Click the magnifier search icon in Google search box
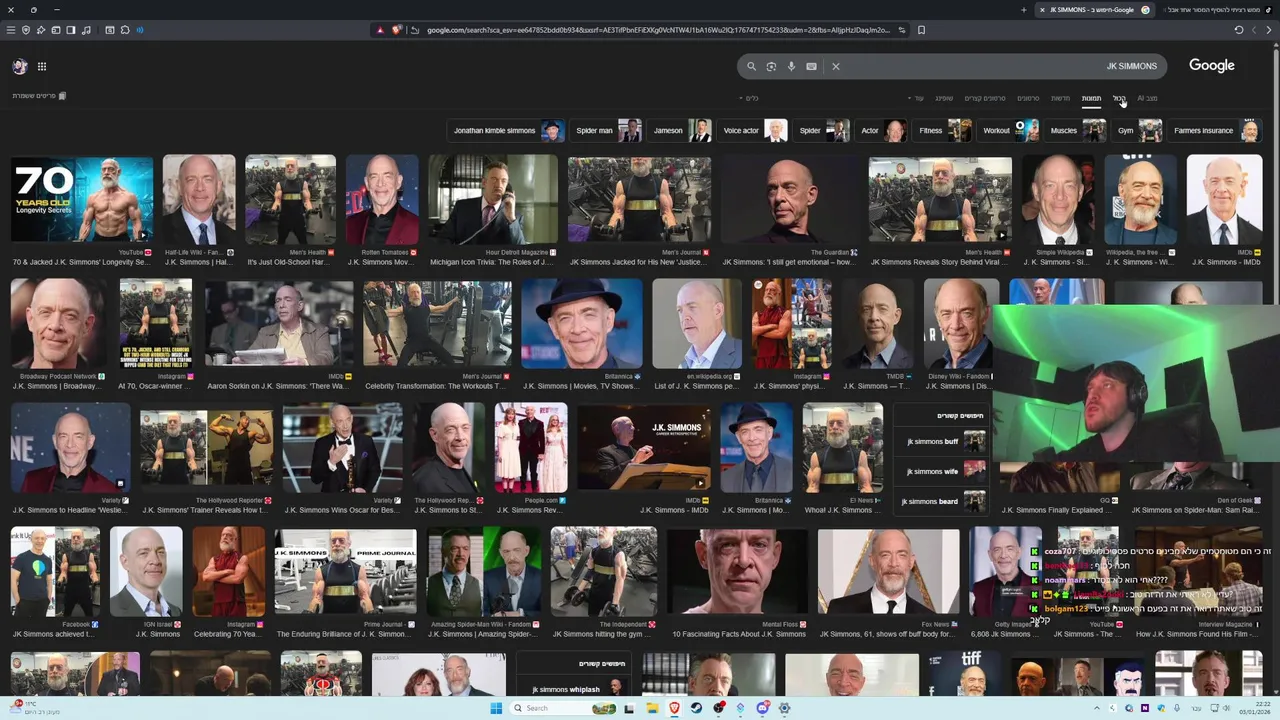Screen dimensions: 1280x720 [x=751, y=66]
